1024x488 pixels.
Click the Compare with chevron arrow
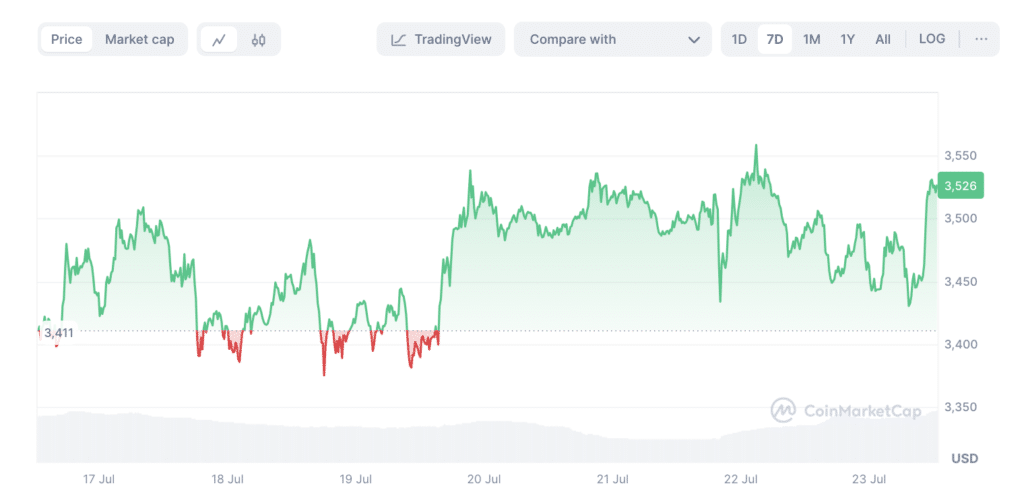tap(694, 40)
